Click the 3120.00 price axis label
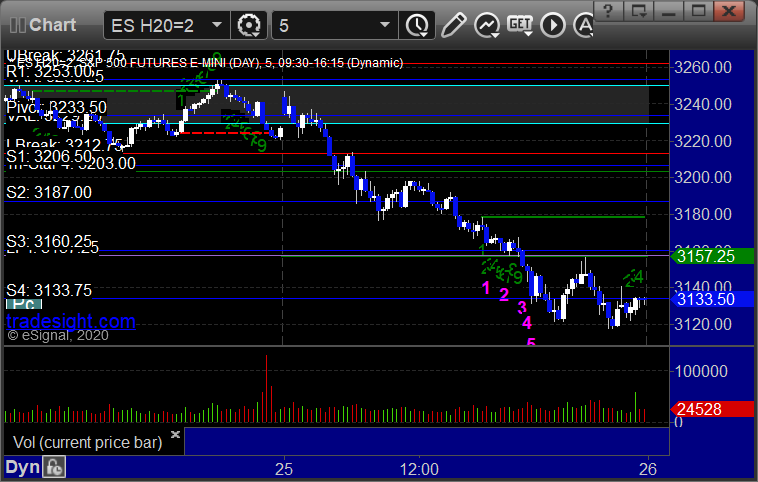Viewport: 758px width, 482px height. [703, 324]
